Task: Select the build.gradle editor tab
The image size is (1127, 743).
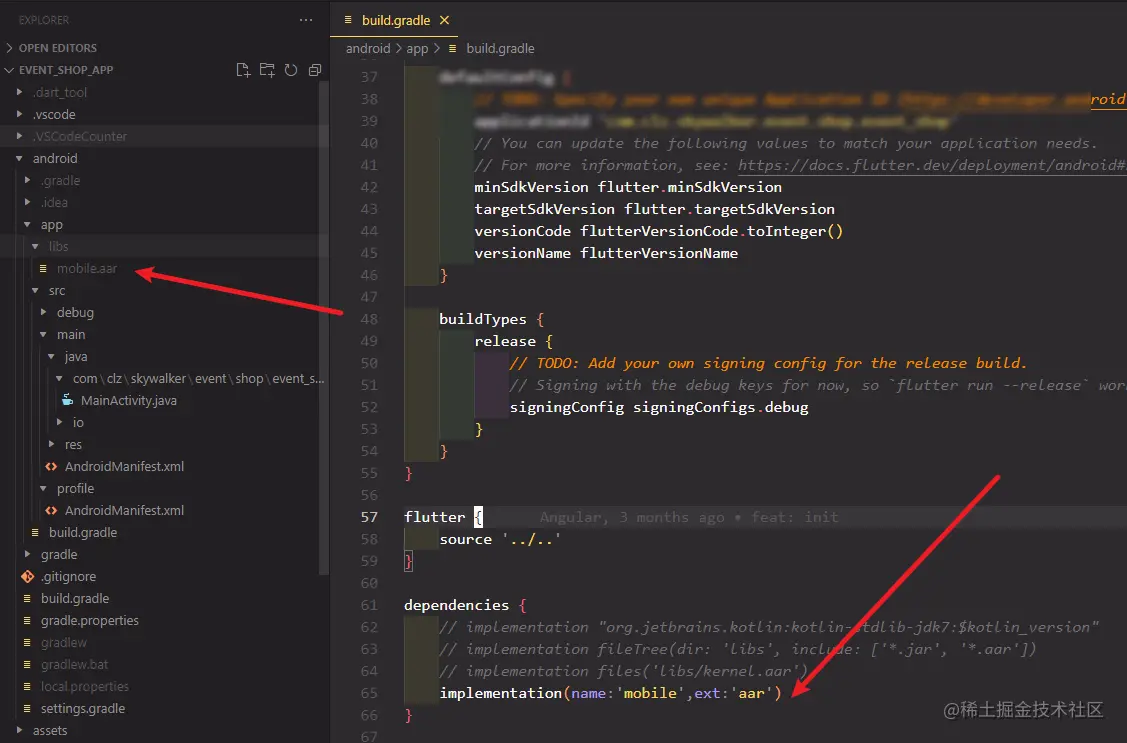Action: 396,20
